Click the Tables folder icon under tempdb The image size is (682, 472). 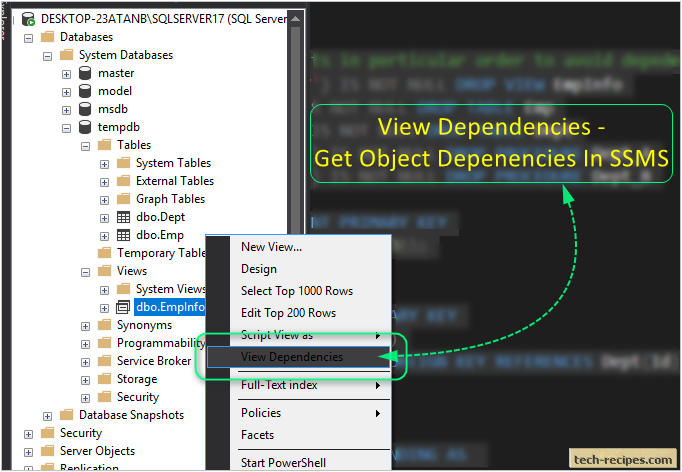tap(104, 145)
